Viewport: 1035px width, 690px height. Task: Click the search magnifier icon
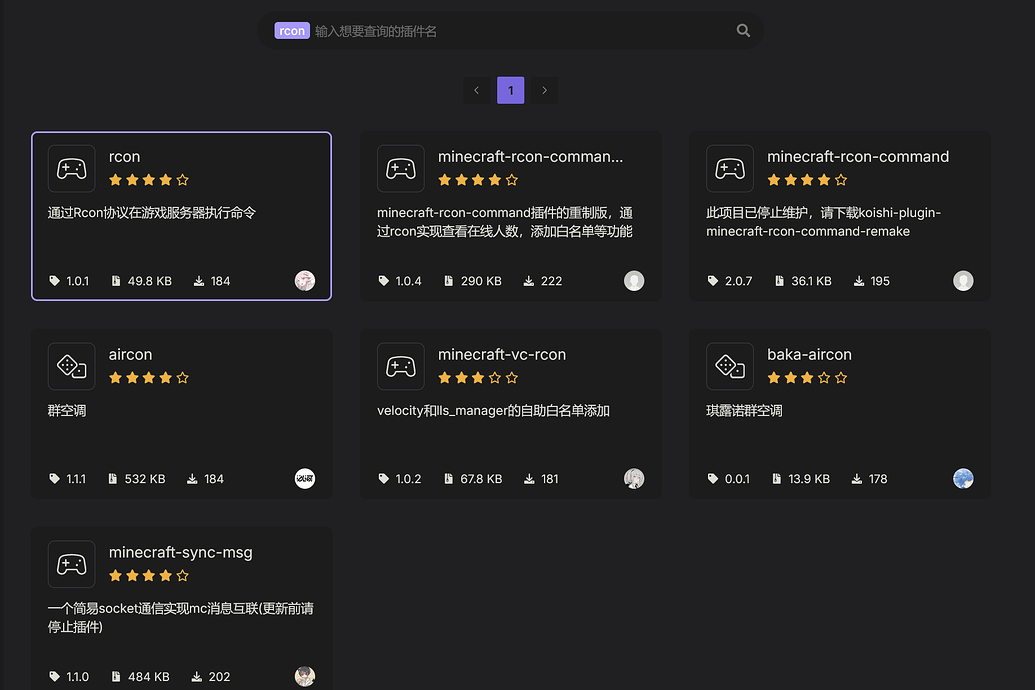click(x=743, y=31)
